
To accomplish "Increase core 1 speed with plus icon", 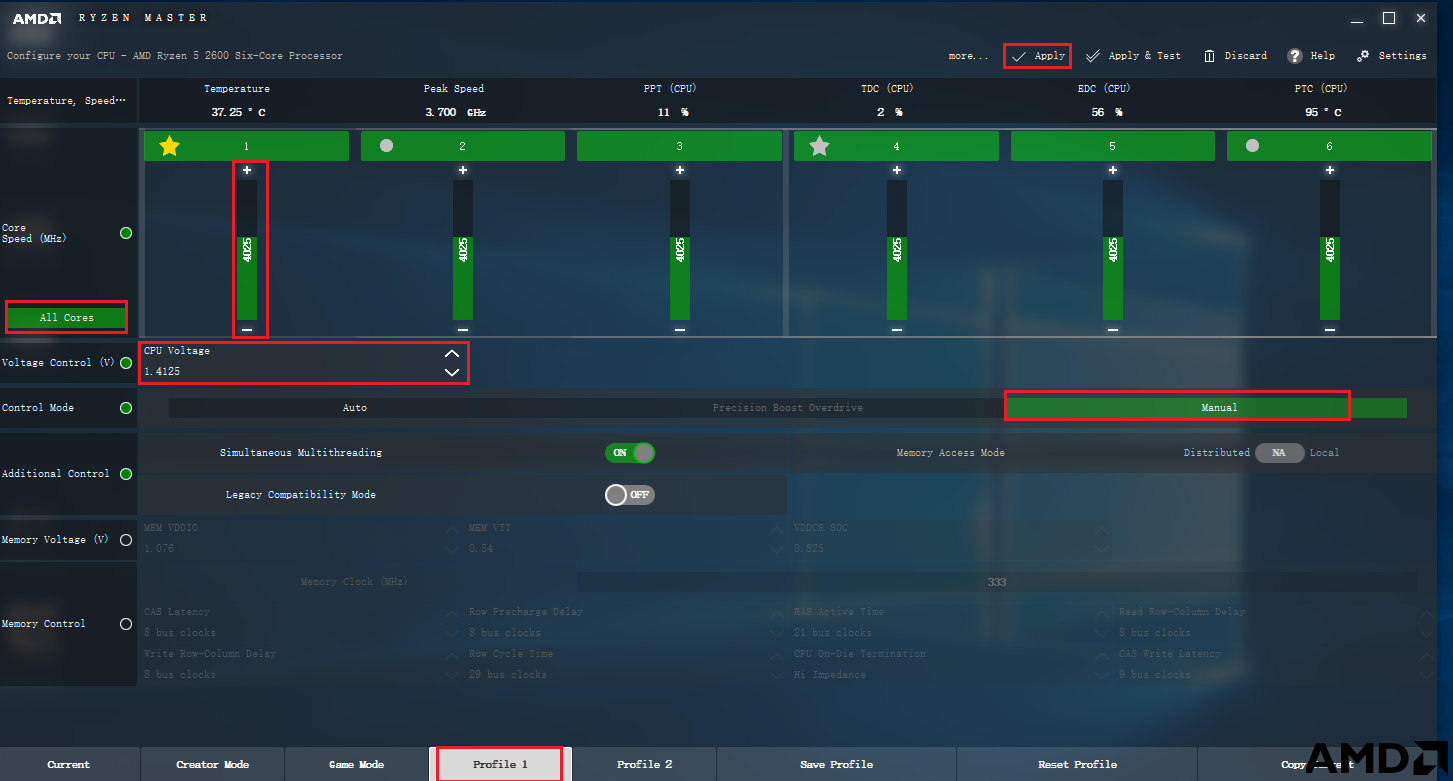I will tap(247, 170).
